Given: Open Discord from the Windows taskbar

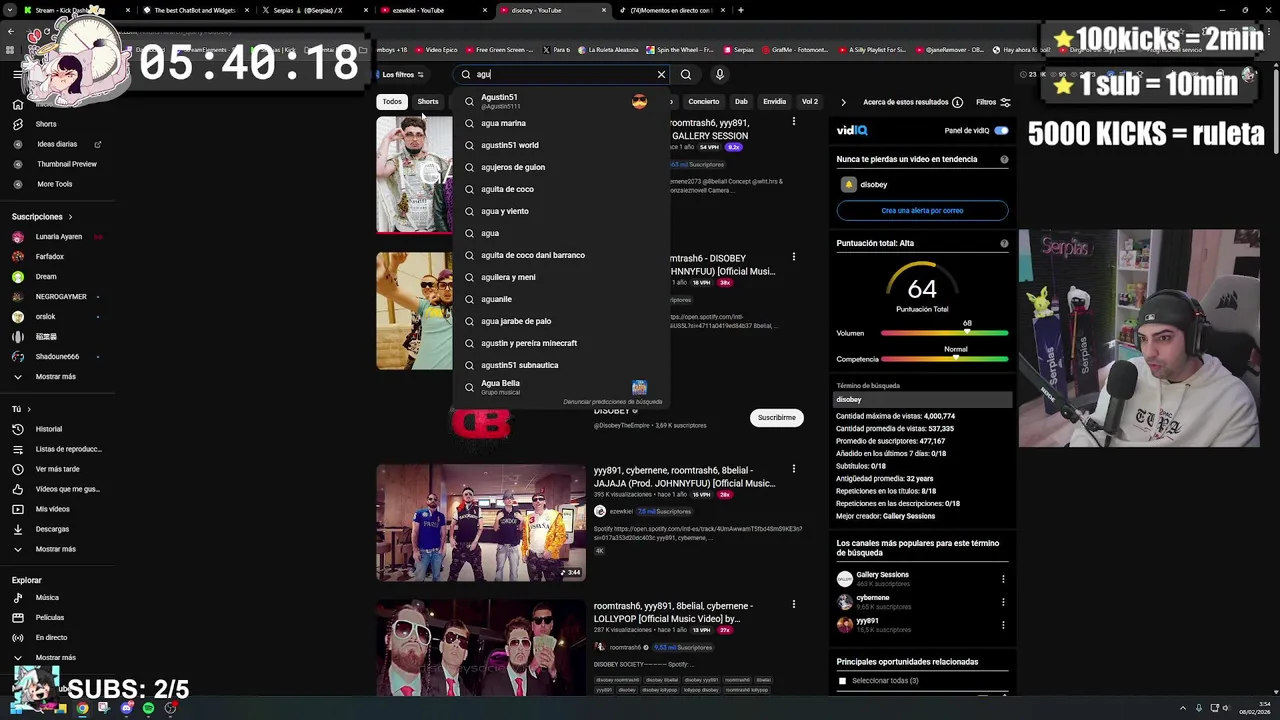Looking at the screenshot, I should [x=126, y=708].
